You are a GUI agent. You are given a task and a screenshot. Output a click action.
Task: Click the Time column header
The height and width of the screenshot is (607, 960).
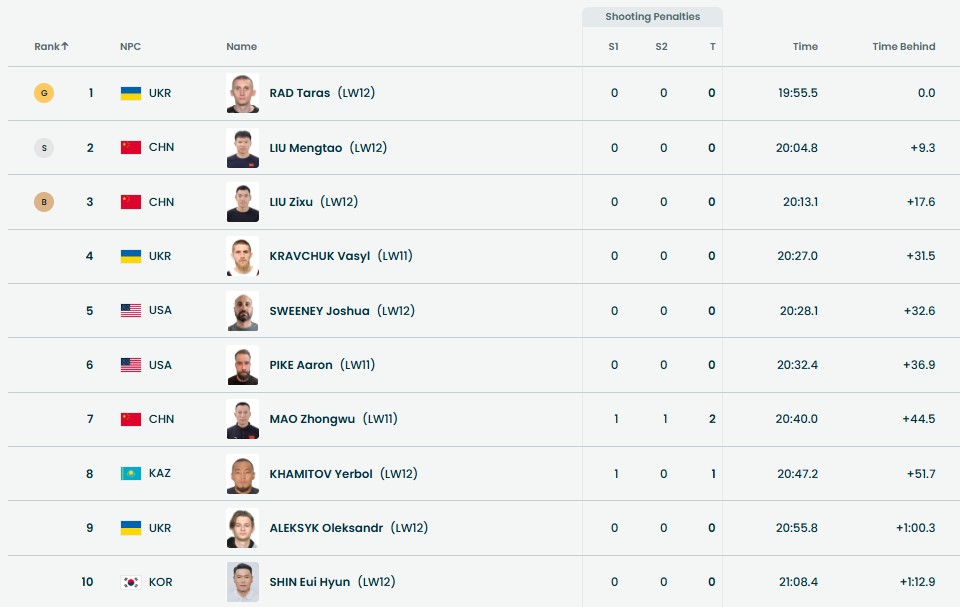point(805,47)
